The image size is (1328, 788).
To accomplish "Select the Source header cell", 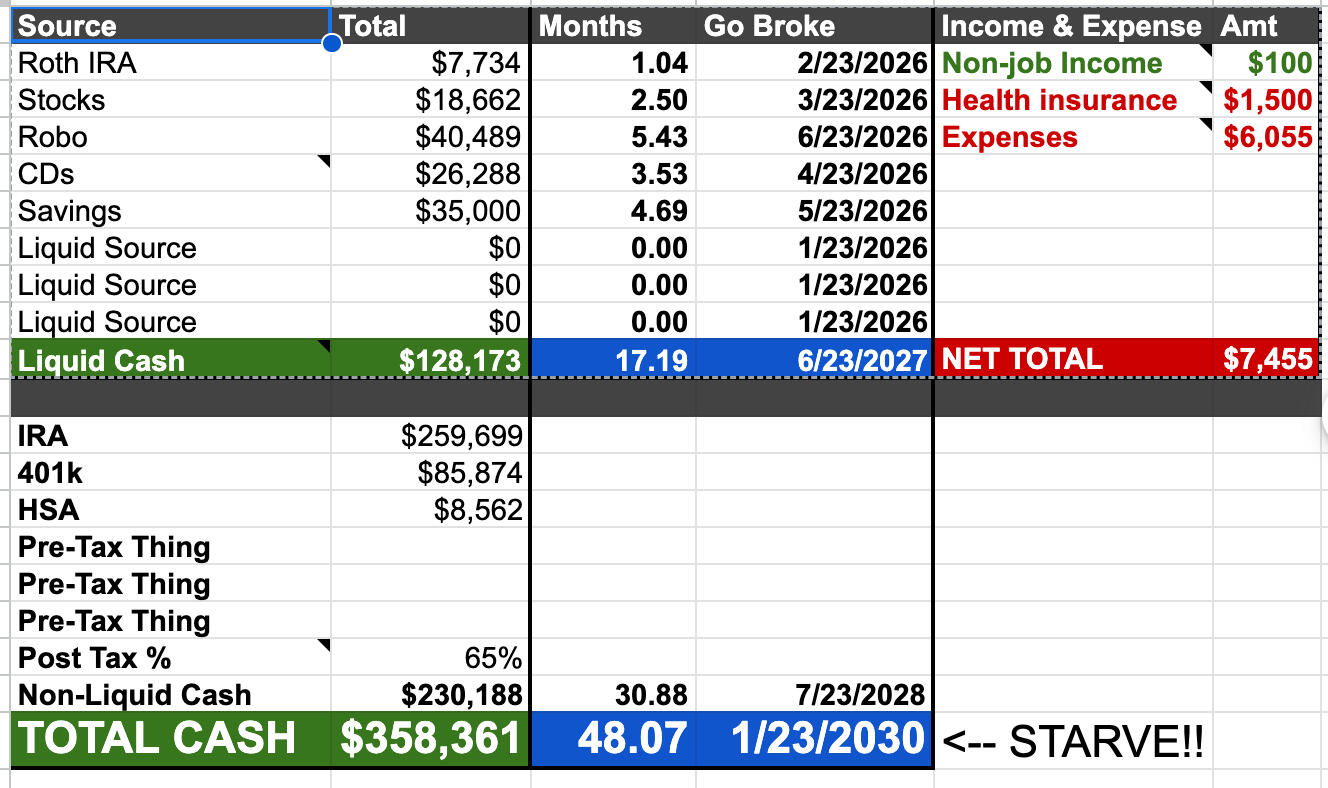I will [x=170, y=26].
